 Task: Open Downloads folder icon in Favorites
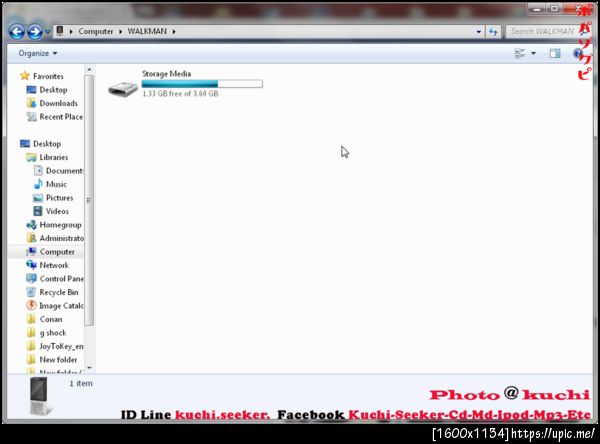click(x=31, y=103)
